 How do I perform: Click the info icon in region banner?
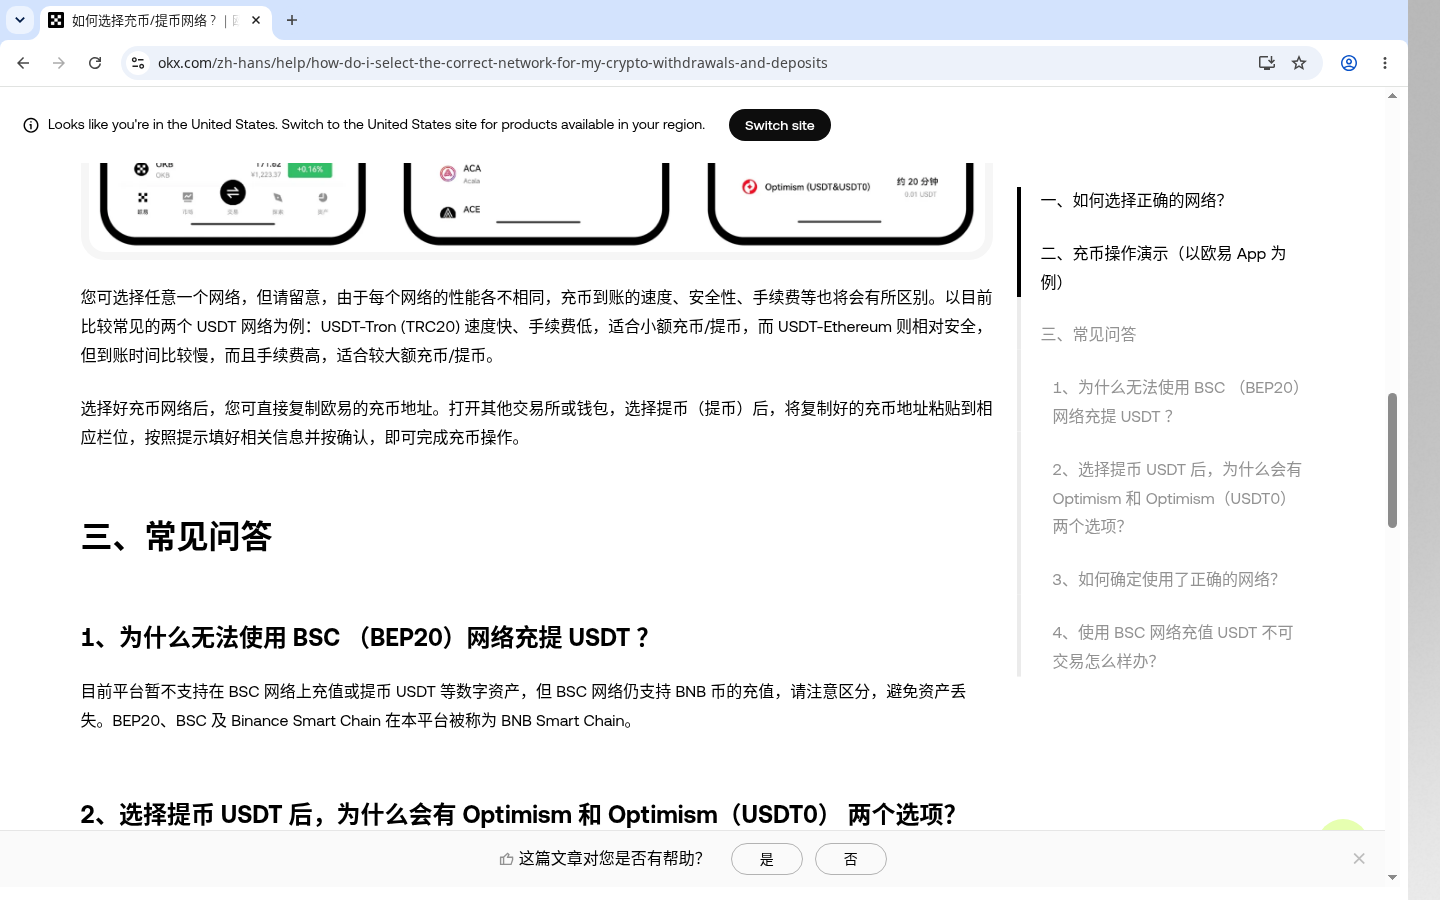coord(31,125)
